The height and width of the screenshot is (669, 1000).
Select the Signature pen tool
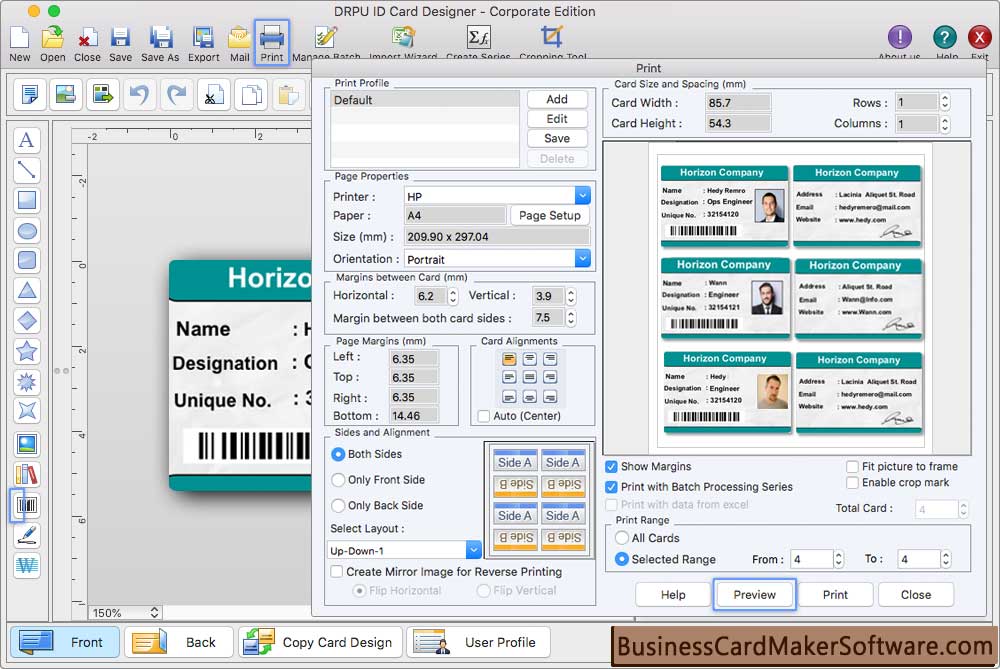click(27, 535)
